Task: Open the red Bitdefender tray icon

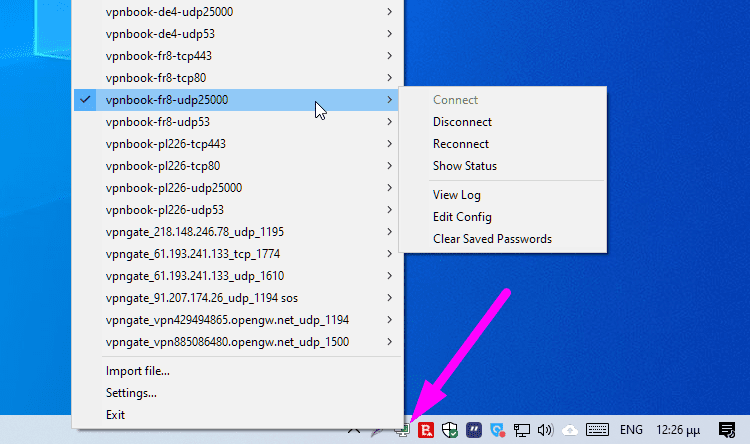Action: point(426,430)
